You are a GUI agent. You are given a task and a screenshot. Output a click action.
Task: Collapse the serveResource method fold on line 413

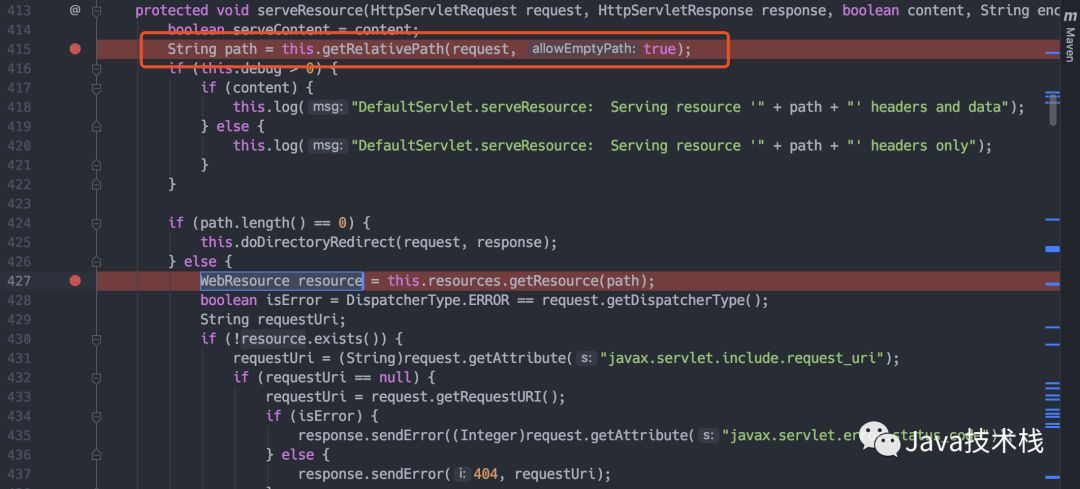pyautogui.click(x=97, y=10)
